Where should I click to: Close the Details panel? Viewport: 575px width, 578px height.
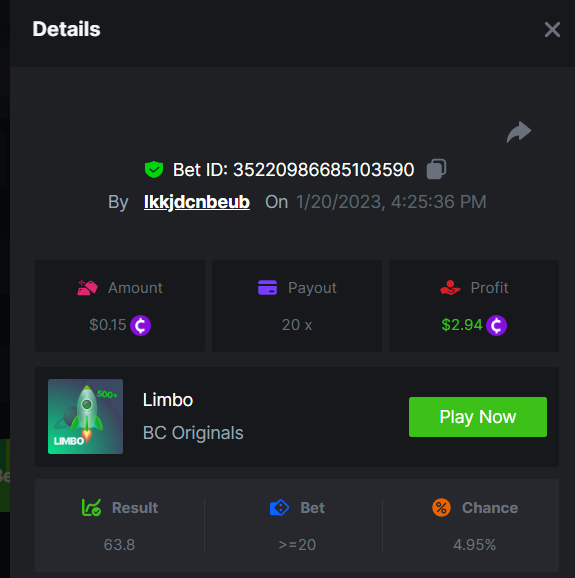tap(552, 29)
